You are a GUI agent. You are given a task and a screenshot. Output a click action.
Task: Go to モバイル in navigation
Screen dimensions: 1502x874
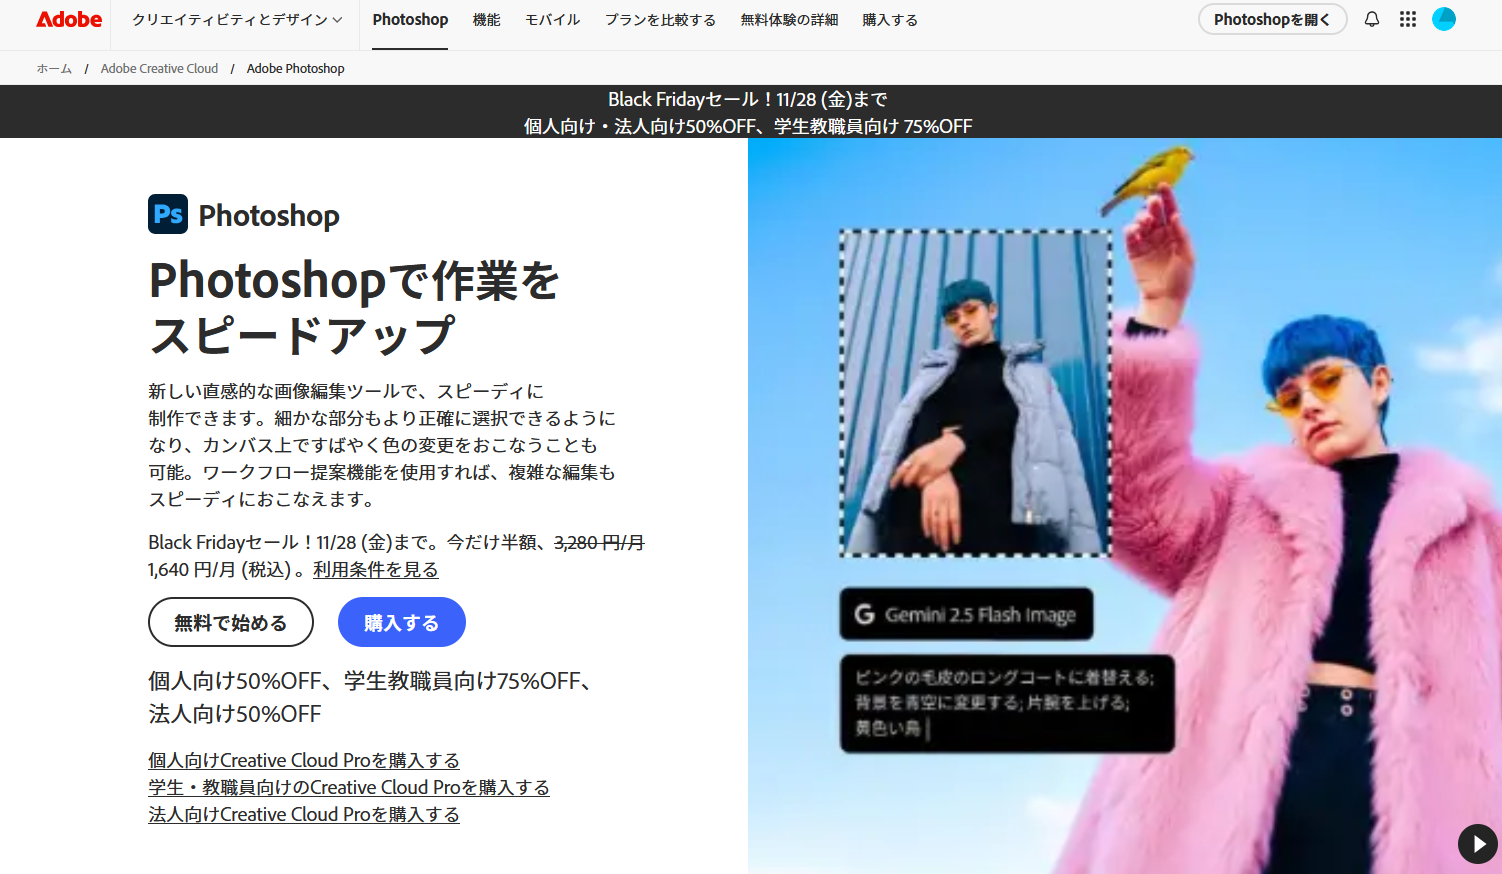point(552,20)
